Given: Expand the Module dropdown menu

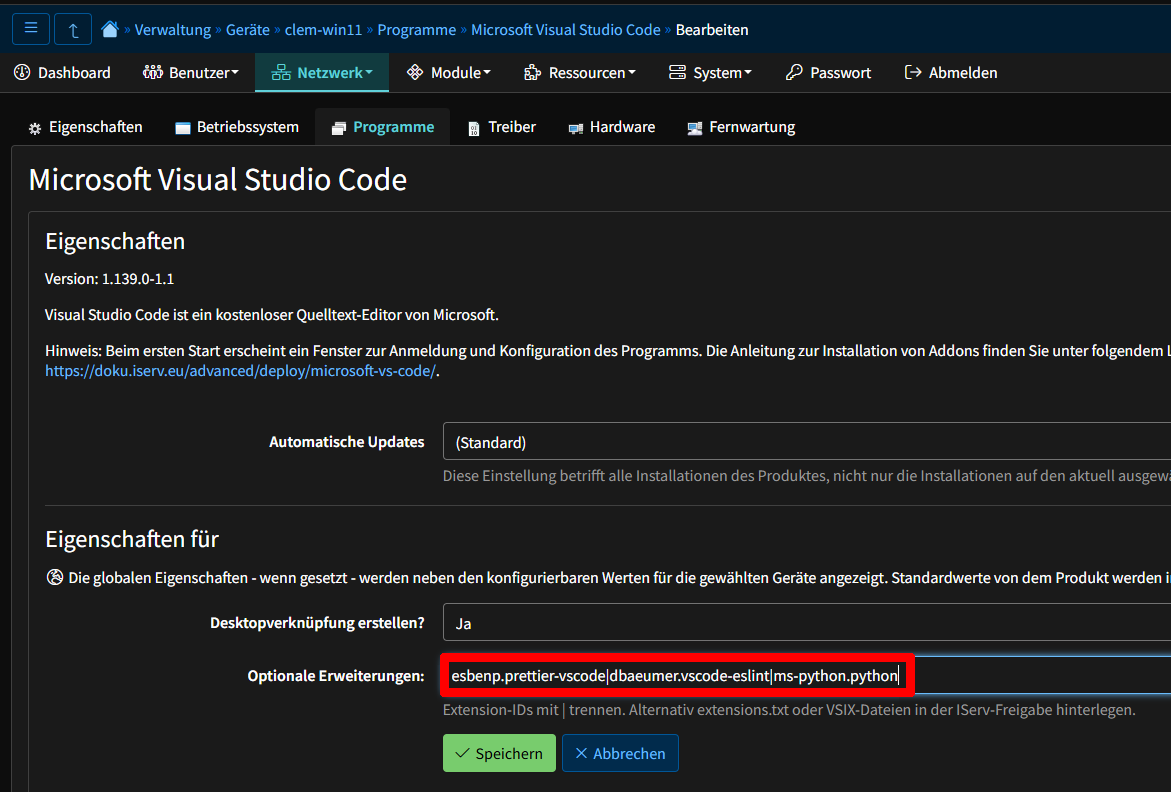Looking at the screenshot, I should (x=449, y=72).
